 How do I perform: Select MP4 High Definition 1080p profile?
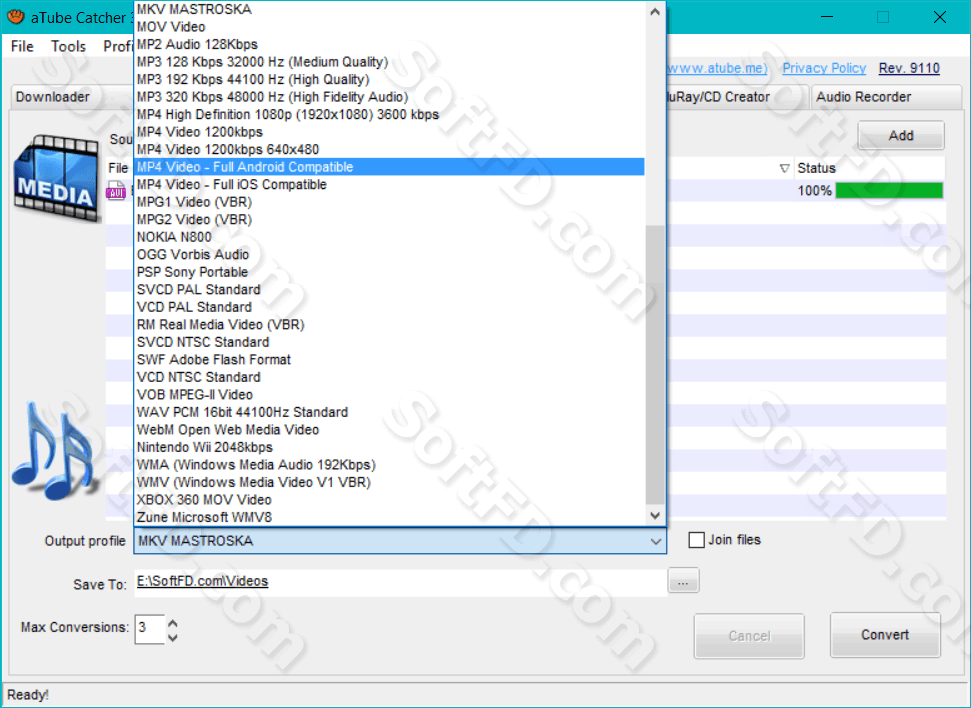[390, 114]
